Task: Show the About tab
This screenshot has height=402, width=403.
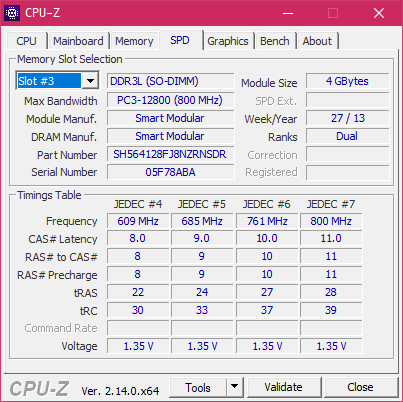Action: click(317, 41)
